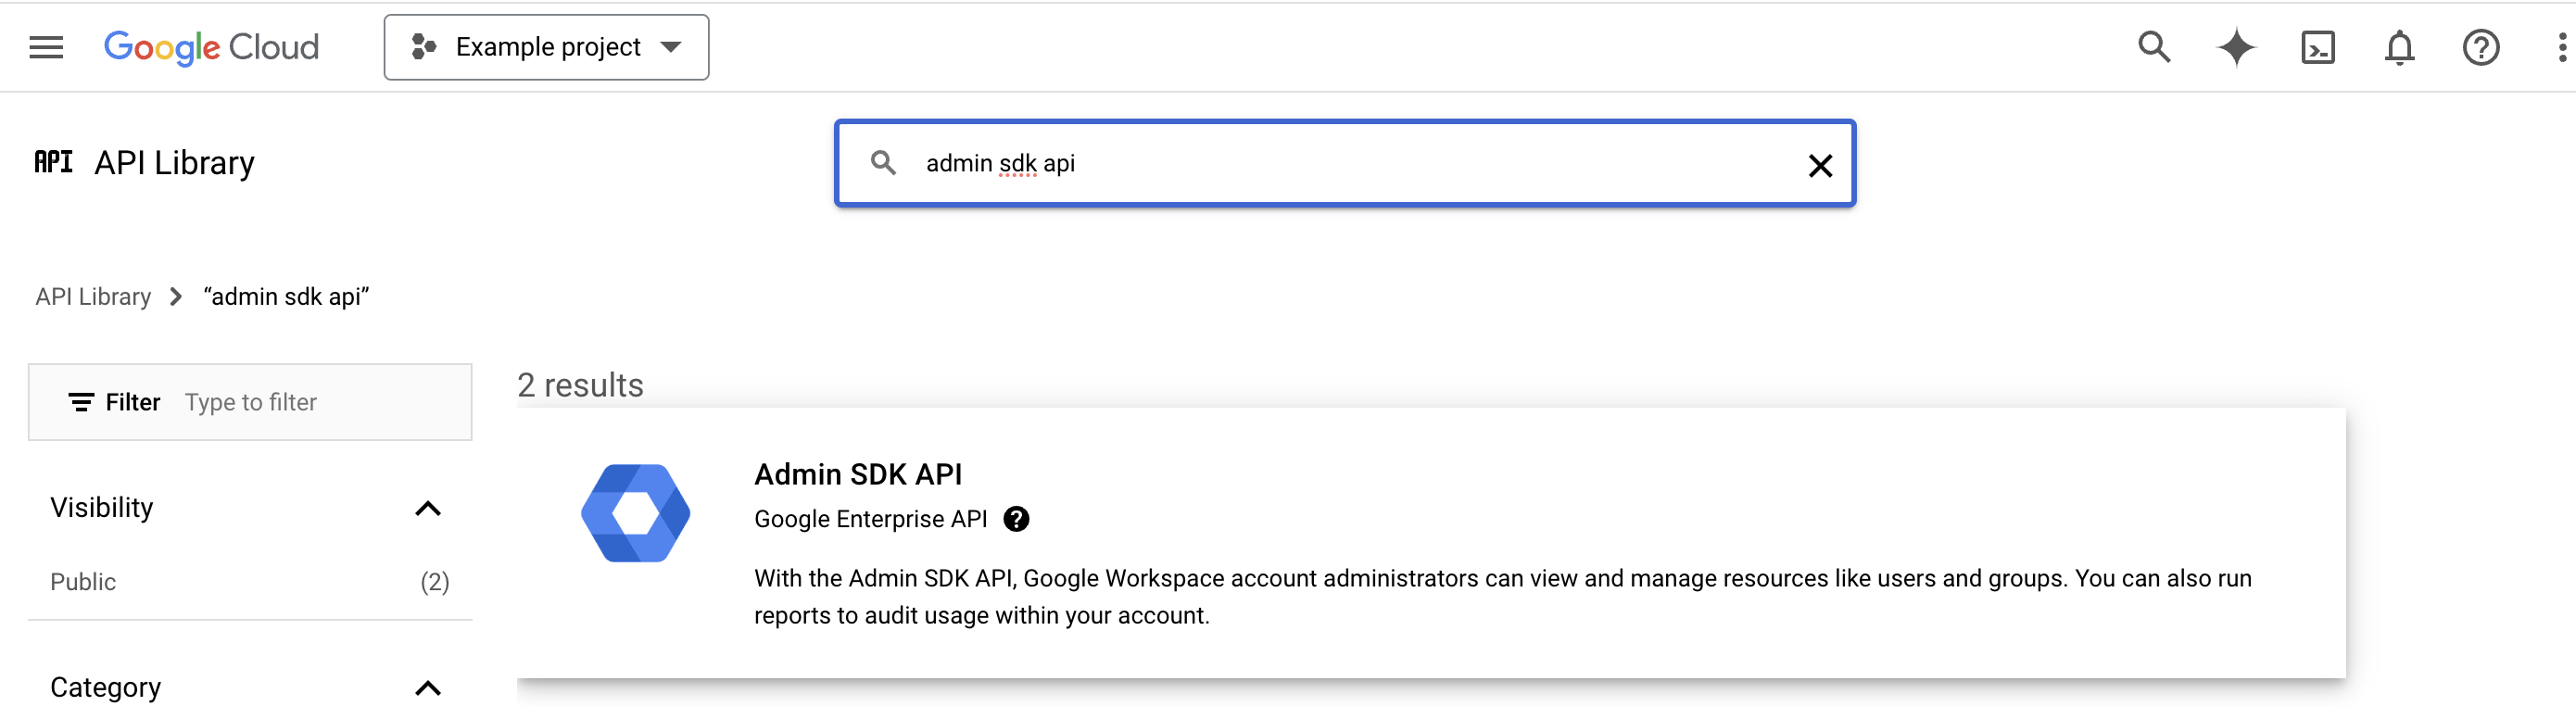Clear the admin sdk api search text
This screenshot has width=2576, height=706.
click(x=1820, y=165)
